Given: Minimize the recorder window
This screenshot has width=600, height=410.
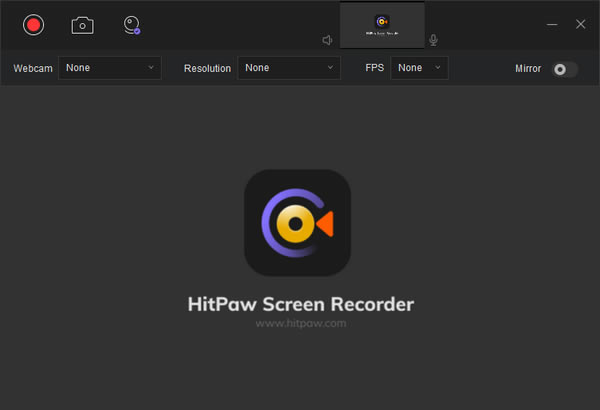Looking at the screenshot, I should pos(552,25).
